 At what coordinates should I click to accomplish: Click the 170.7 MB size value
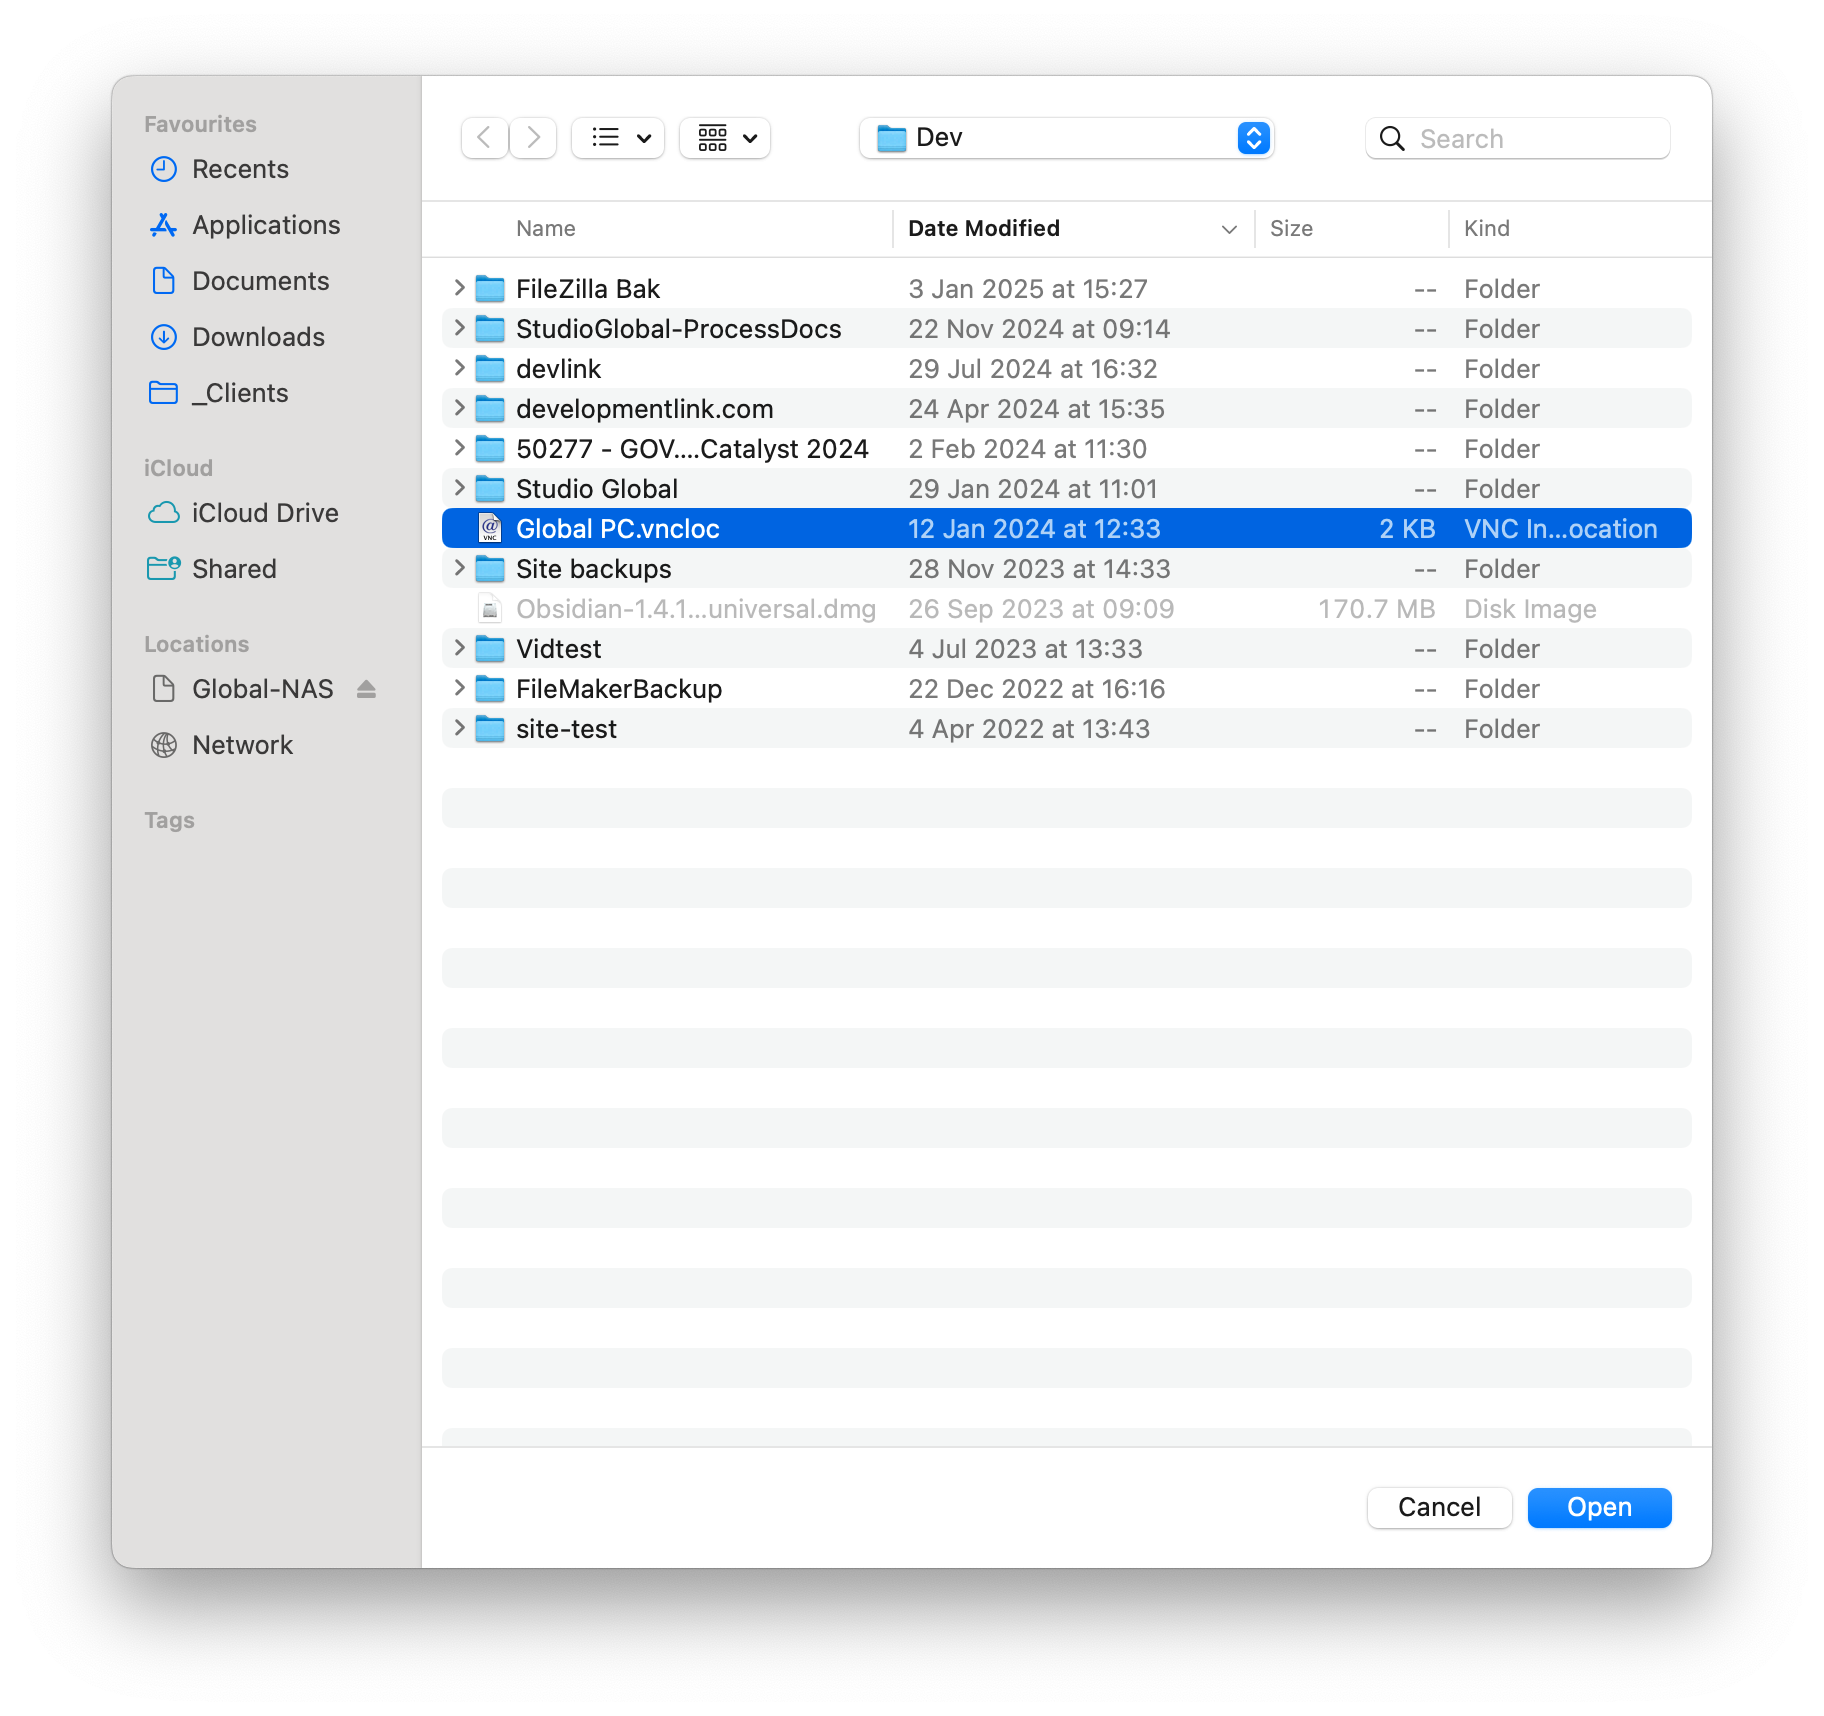tap(1377, 609)
